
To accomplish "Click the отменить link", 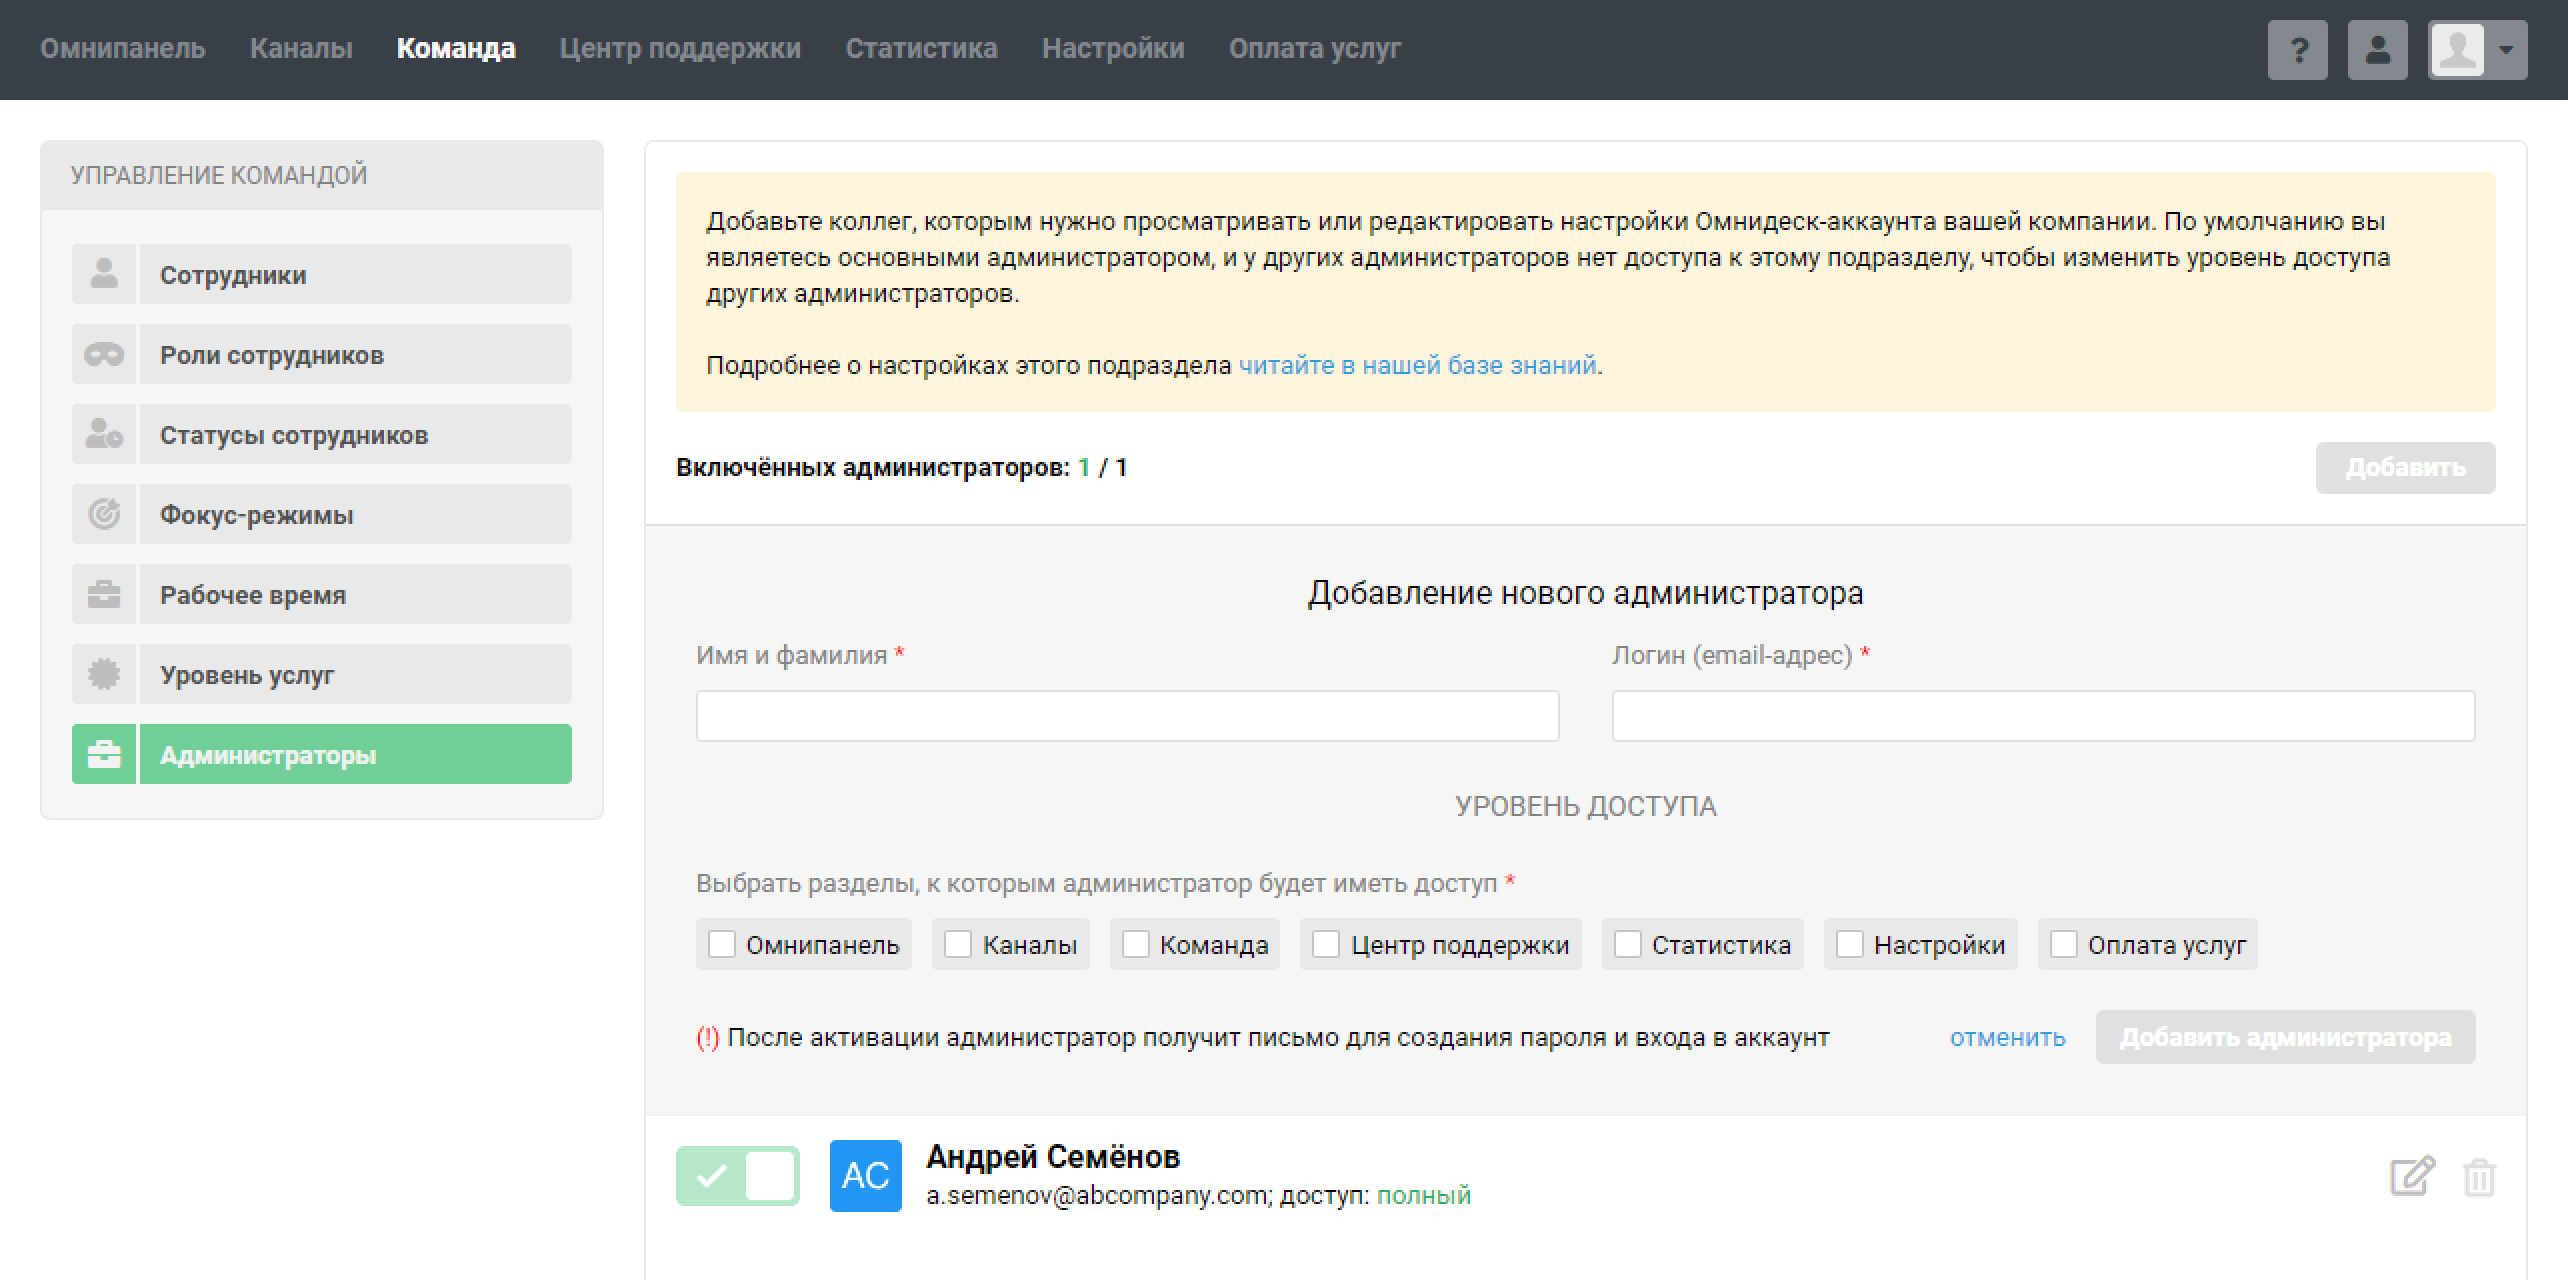I will (x=2007, y=1037).
